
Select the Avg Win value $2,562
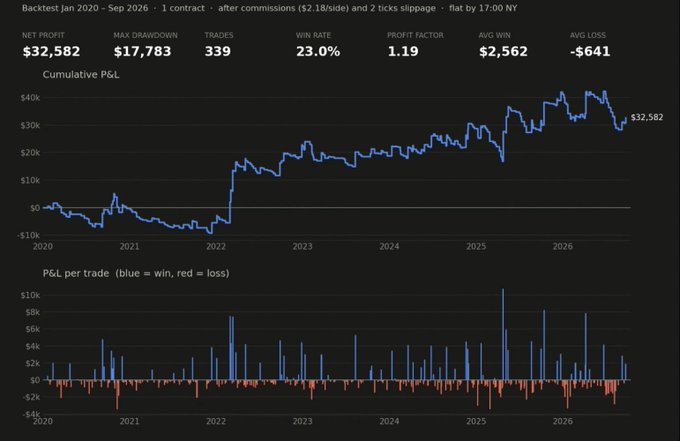(x=503, y=52)
